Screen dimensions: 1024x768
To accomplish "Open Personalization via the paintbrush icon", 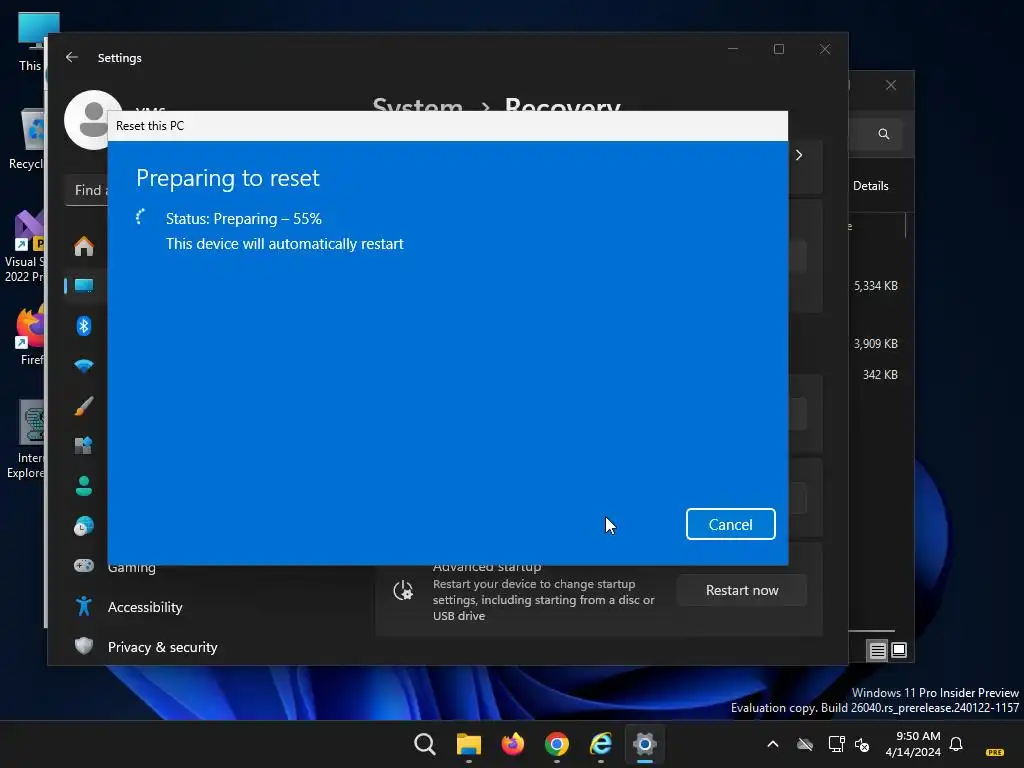I will tap(84, 406).
